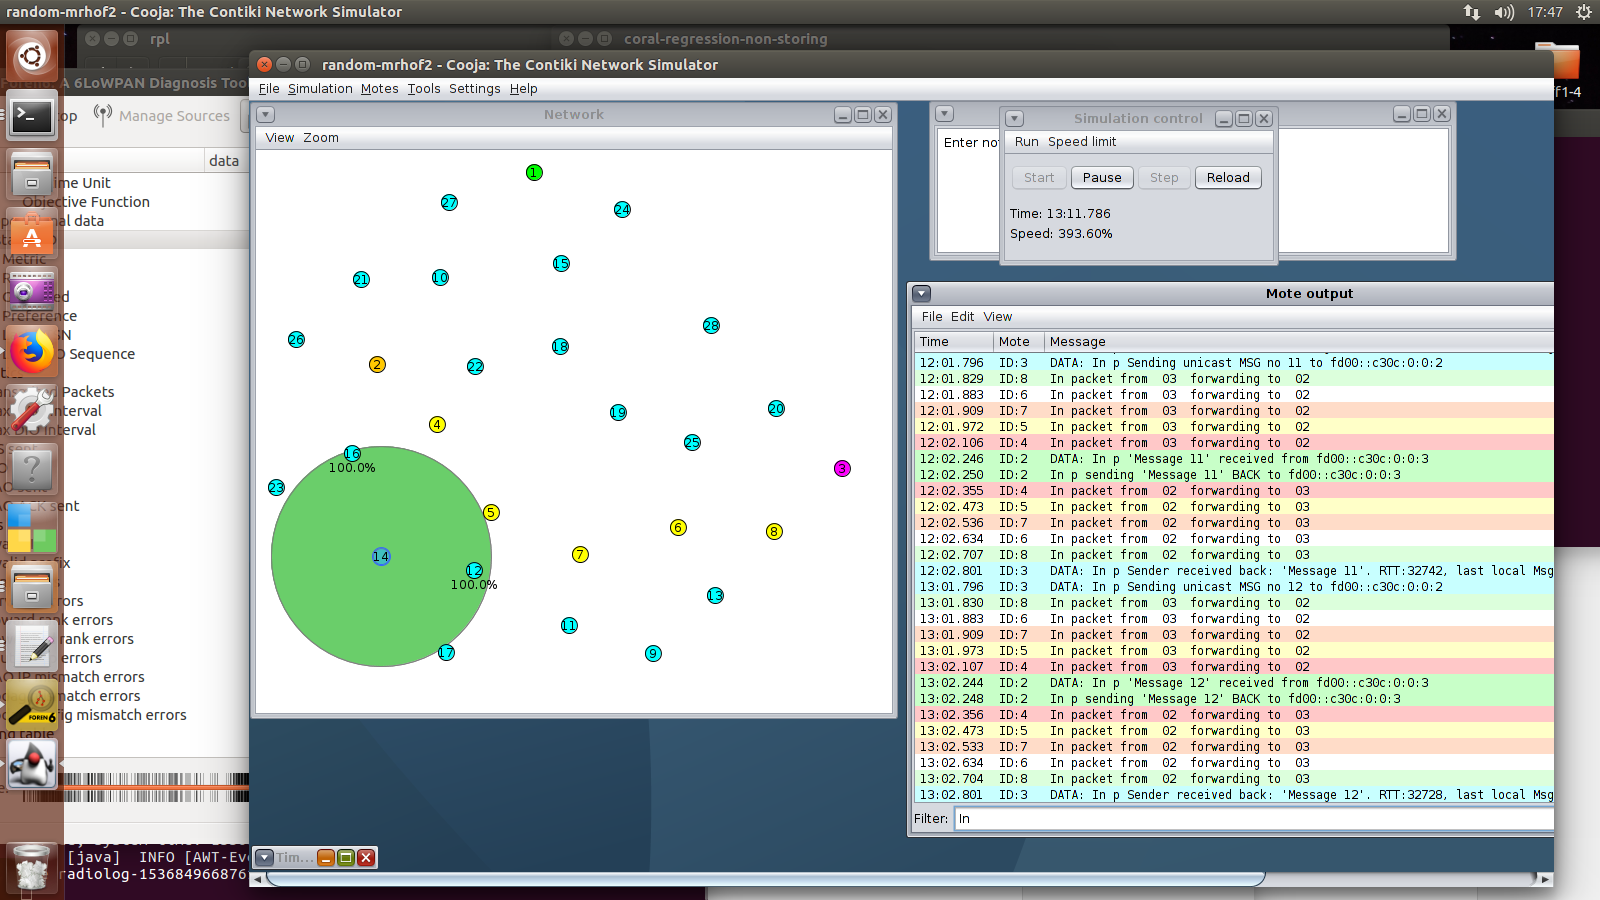The width and height of the screenshot is (1600, 900).
Task: Open the Mote output panel dropdown arrow
Action: (x=922, y=294)
